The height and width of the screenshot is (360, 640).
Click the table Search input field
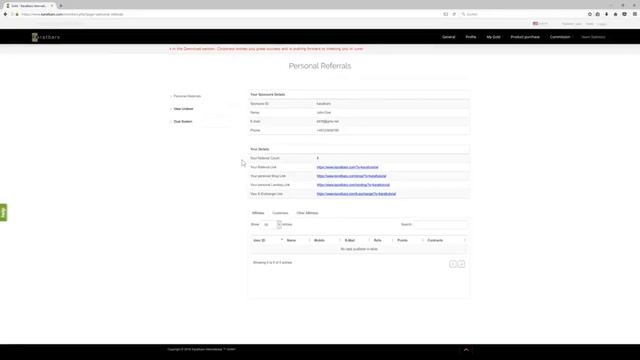click(x=440, y=224)
